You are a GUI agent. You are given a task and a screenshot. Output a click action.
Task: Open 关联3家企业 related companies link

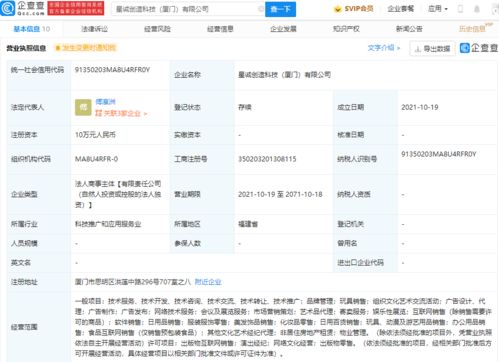tap(121, 113)
